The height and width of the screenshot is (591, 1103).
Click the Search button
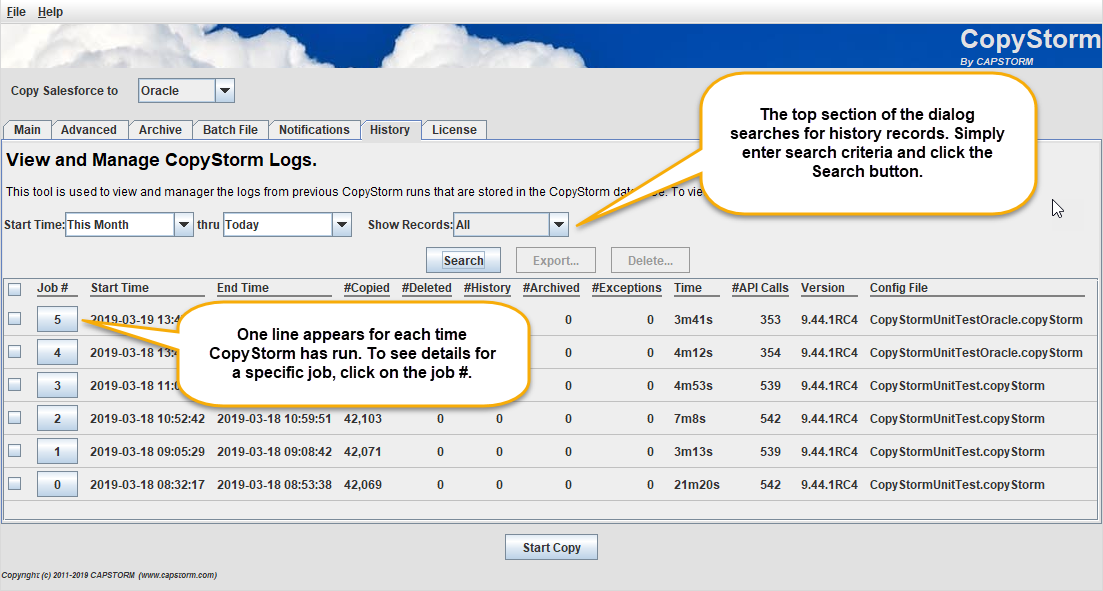tap(464, 260)
